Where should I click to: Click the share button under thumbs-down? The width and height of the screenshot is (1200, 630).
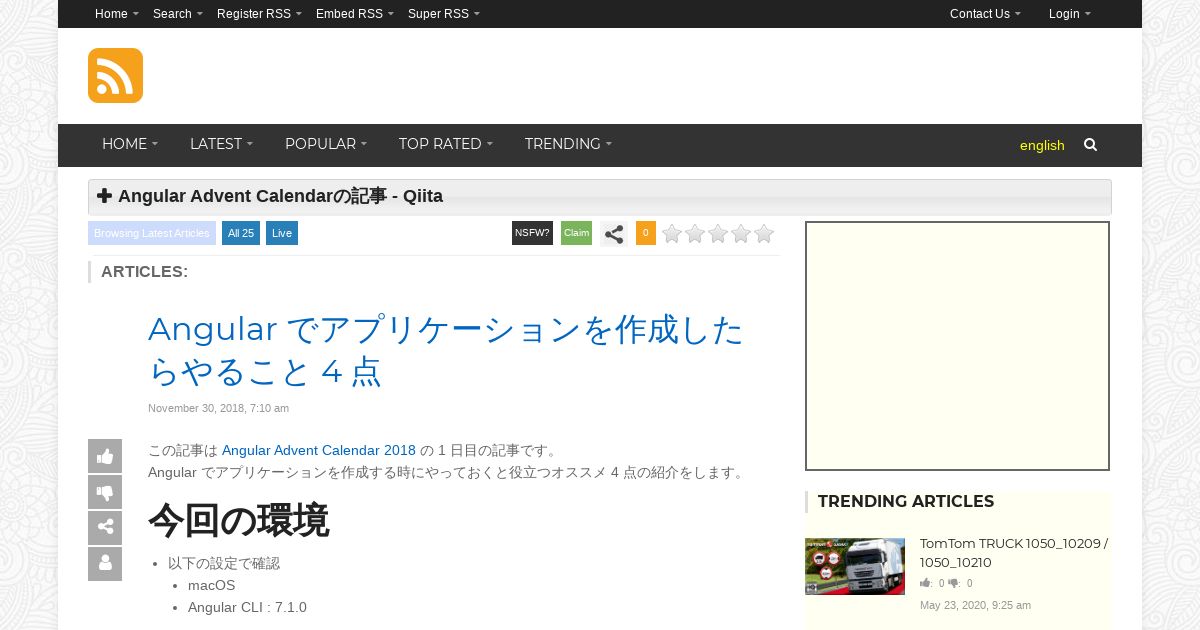pos(105,528)
